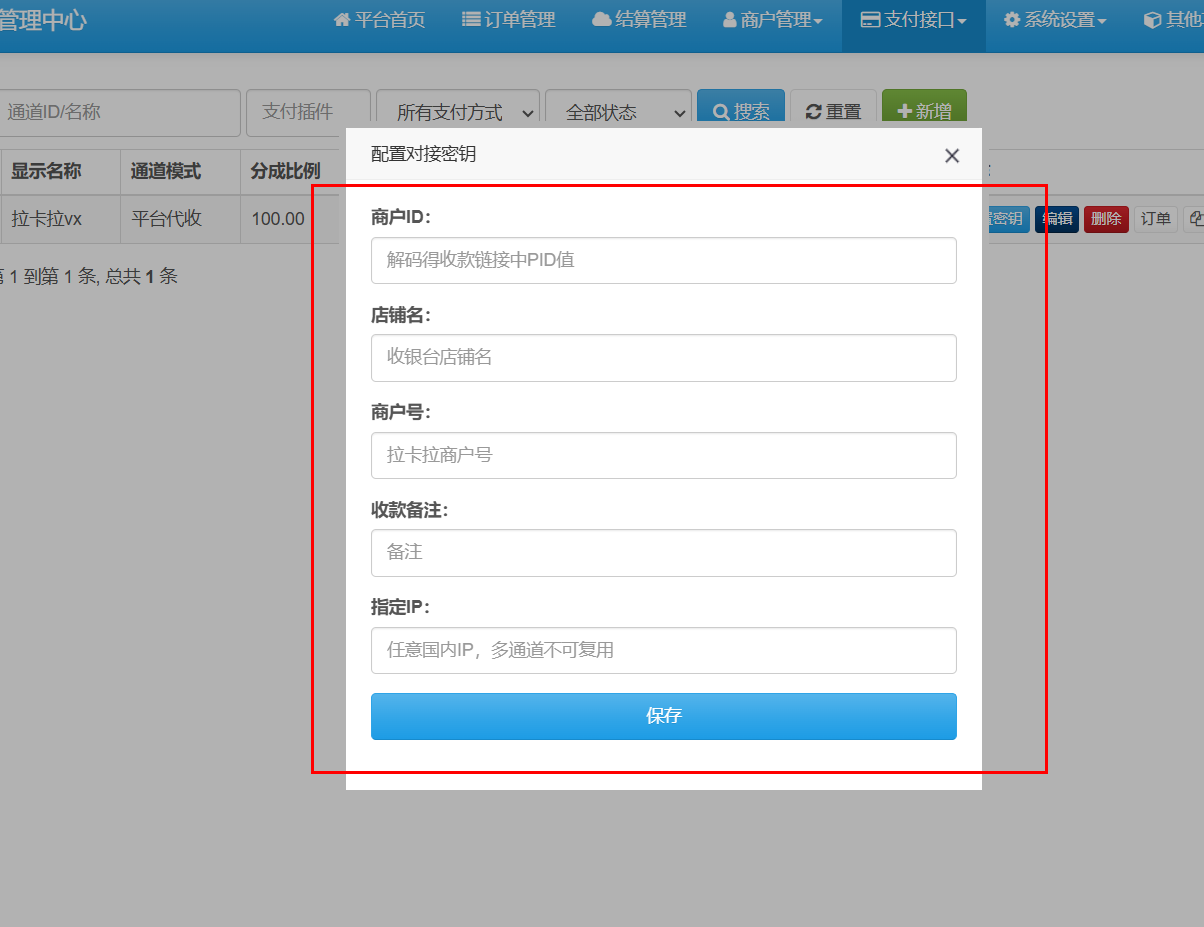Viewport: 1204px width, 927px height.
Task: Click the cloud icon for 结算管理
Action: click(x=601, y=20)
